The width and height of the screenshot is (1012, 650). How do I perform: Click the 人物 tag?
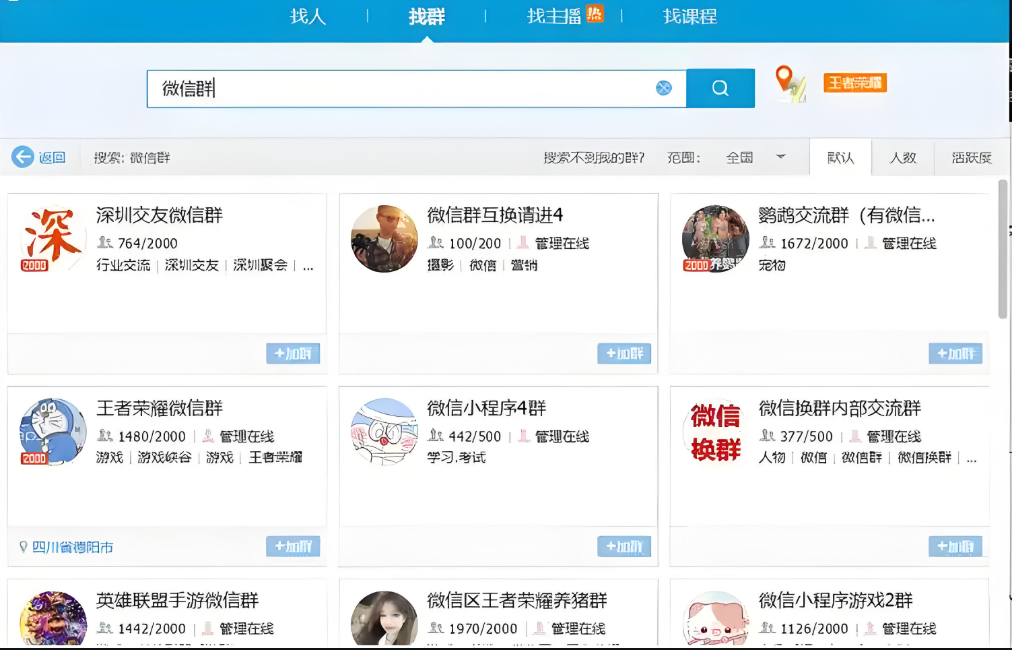(x=772, y=457)
